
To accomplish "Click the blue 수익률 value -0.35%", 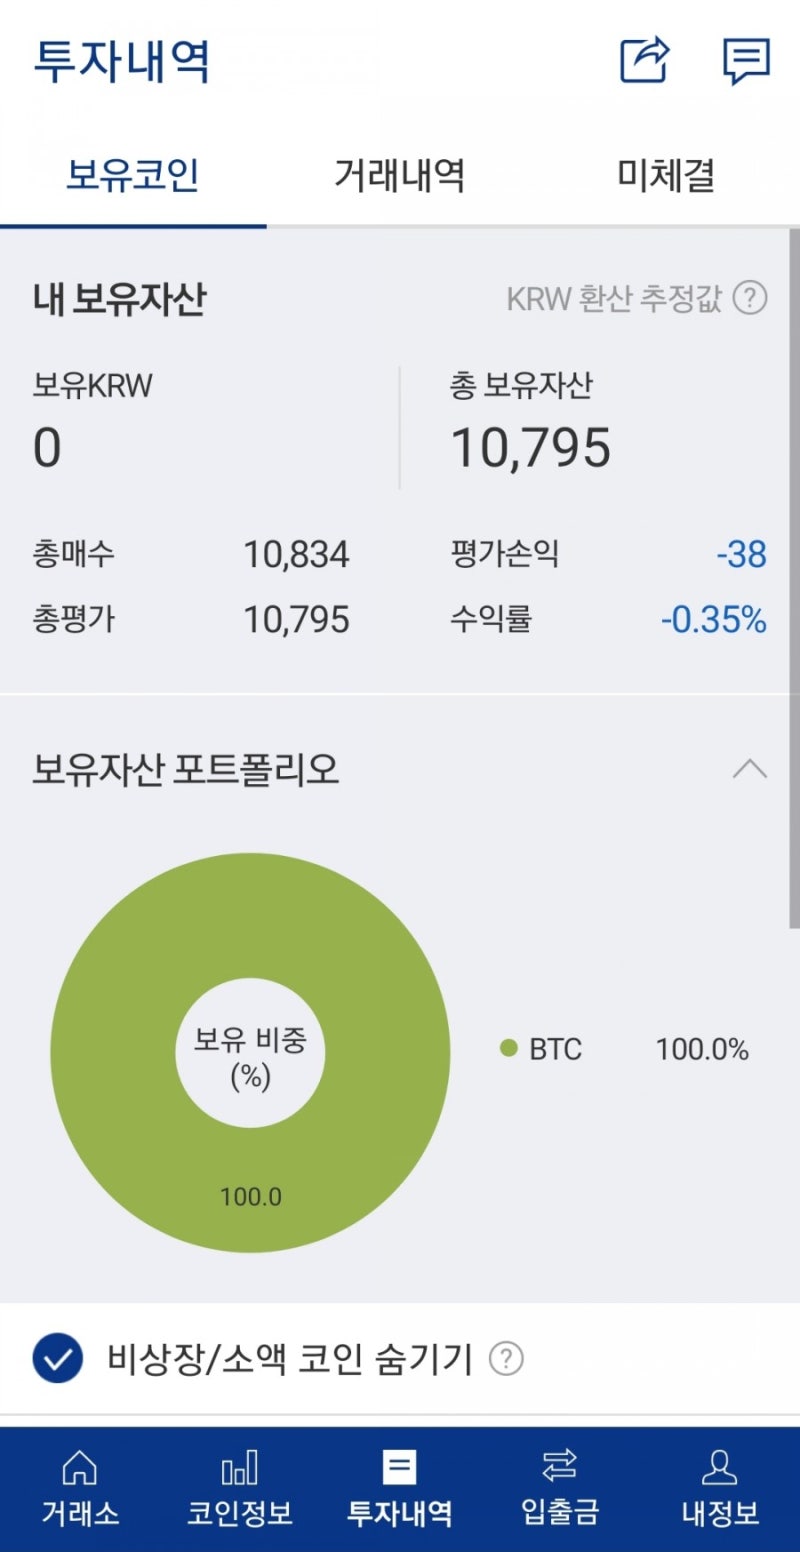I will point(714,620).
